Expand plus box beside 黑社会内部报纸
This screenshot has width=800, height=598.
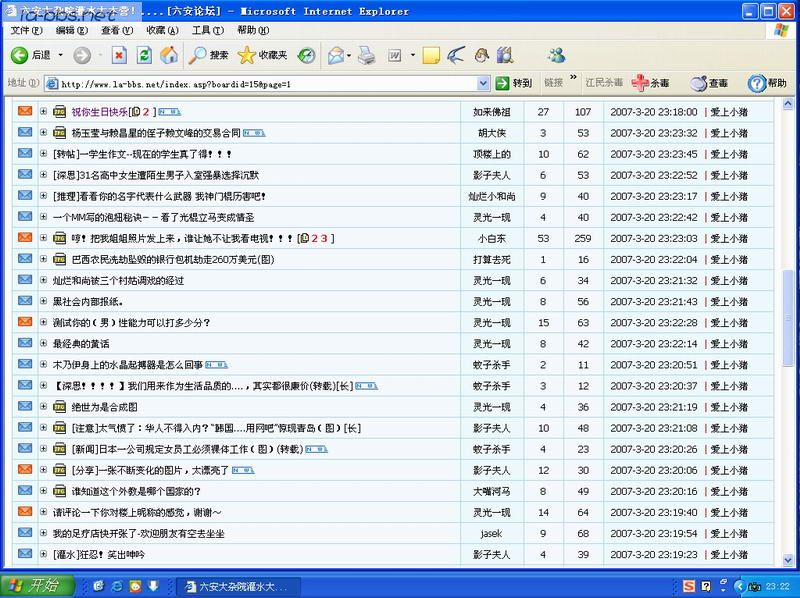tap(44, 301)
